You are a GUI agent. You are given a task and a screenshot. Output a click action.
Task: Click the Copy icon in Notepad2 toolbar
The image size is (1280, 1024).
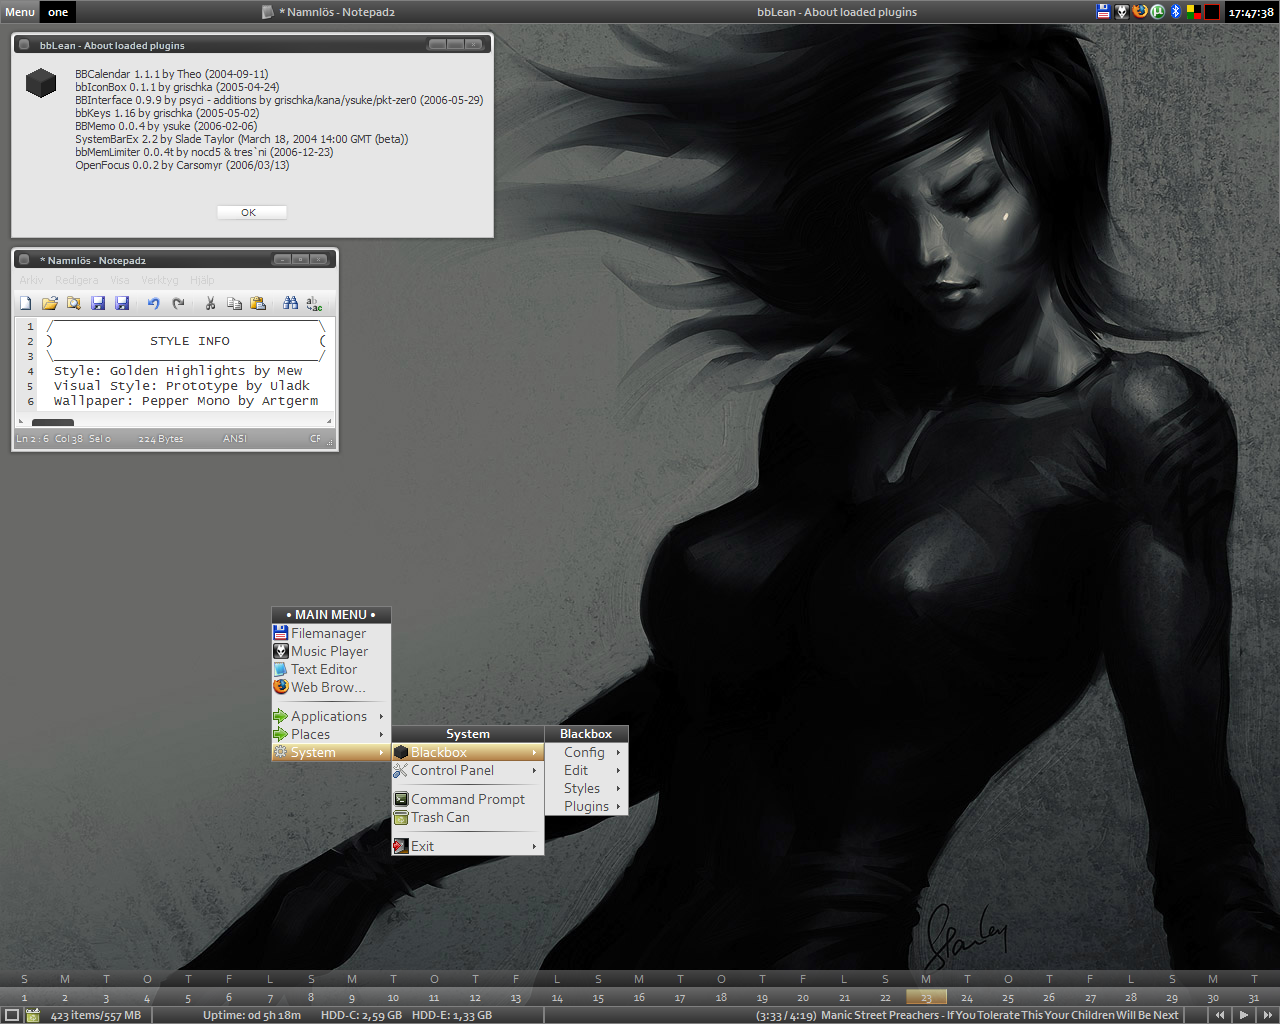point(234,303)
